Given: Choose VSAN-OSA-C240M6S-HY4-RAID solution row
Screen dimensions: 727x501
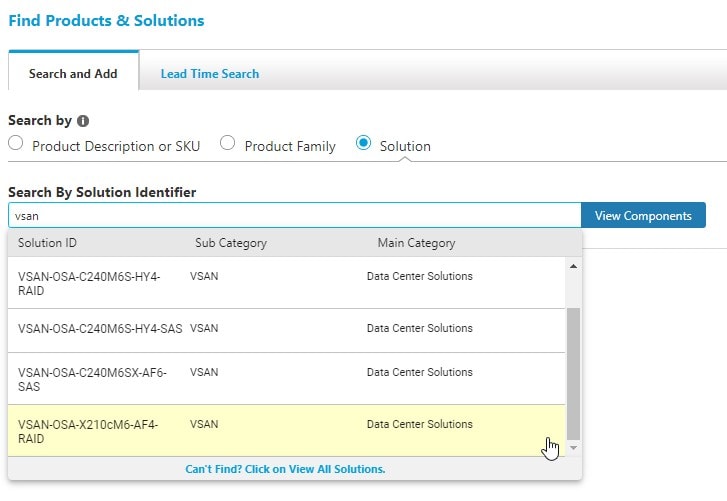Looking at the screenshot, I should point(287,283).
